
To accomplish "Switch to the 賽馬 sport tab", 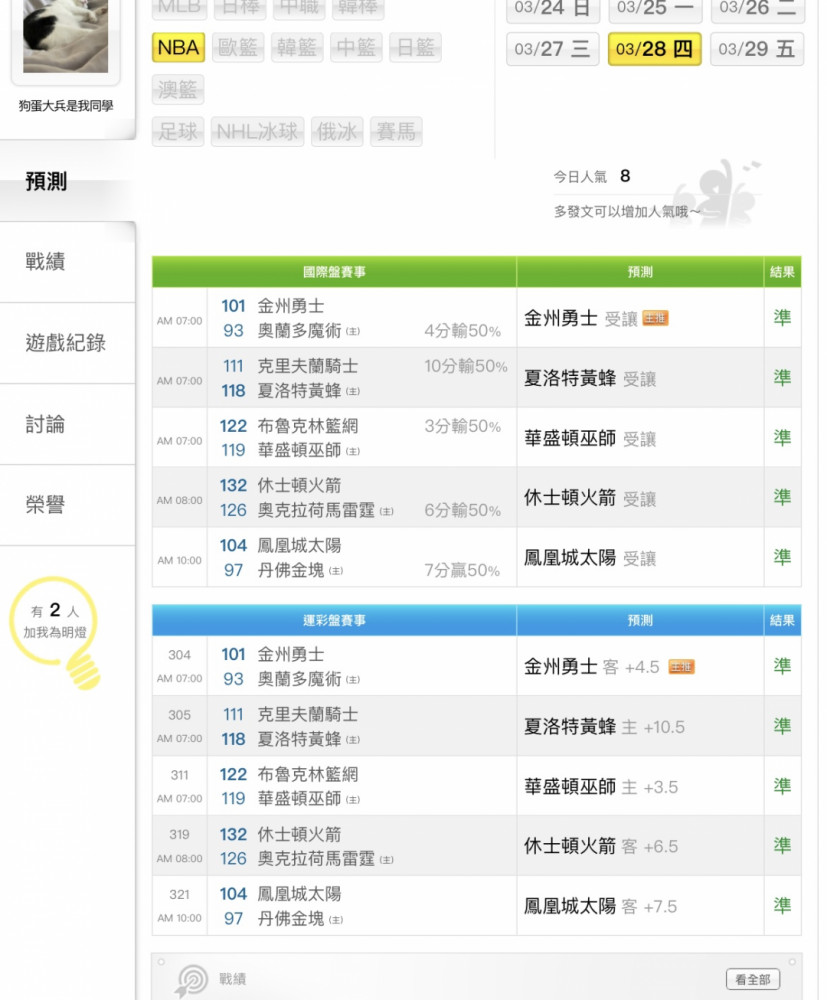I will pyautogui.click(x=396, y=131).
